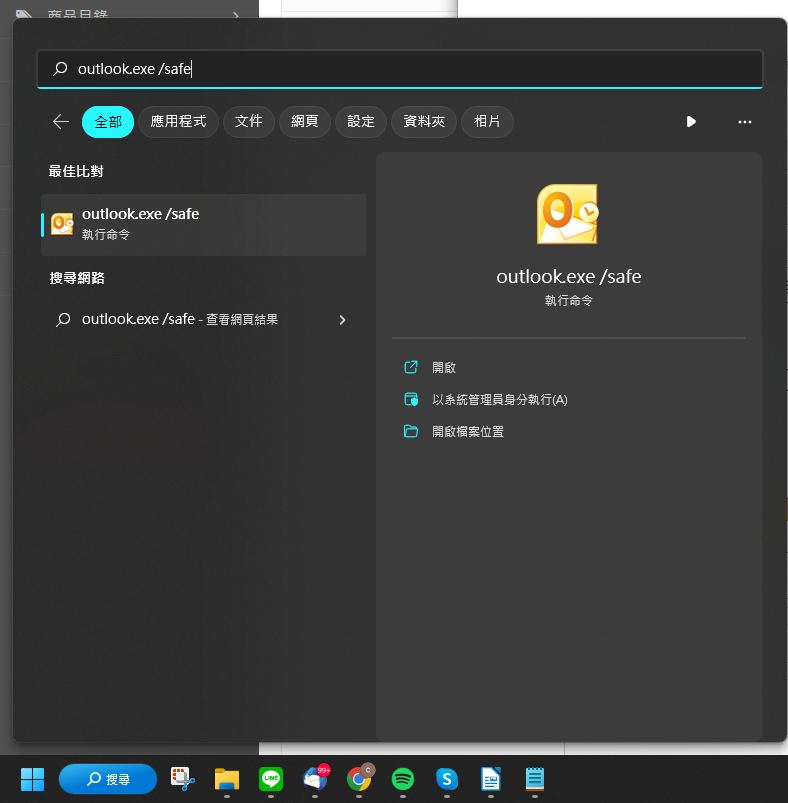Choose 以系統管理員身分執行 option

coord(499,400)
